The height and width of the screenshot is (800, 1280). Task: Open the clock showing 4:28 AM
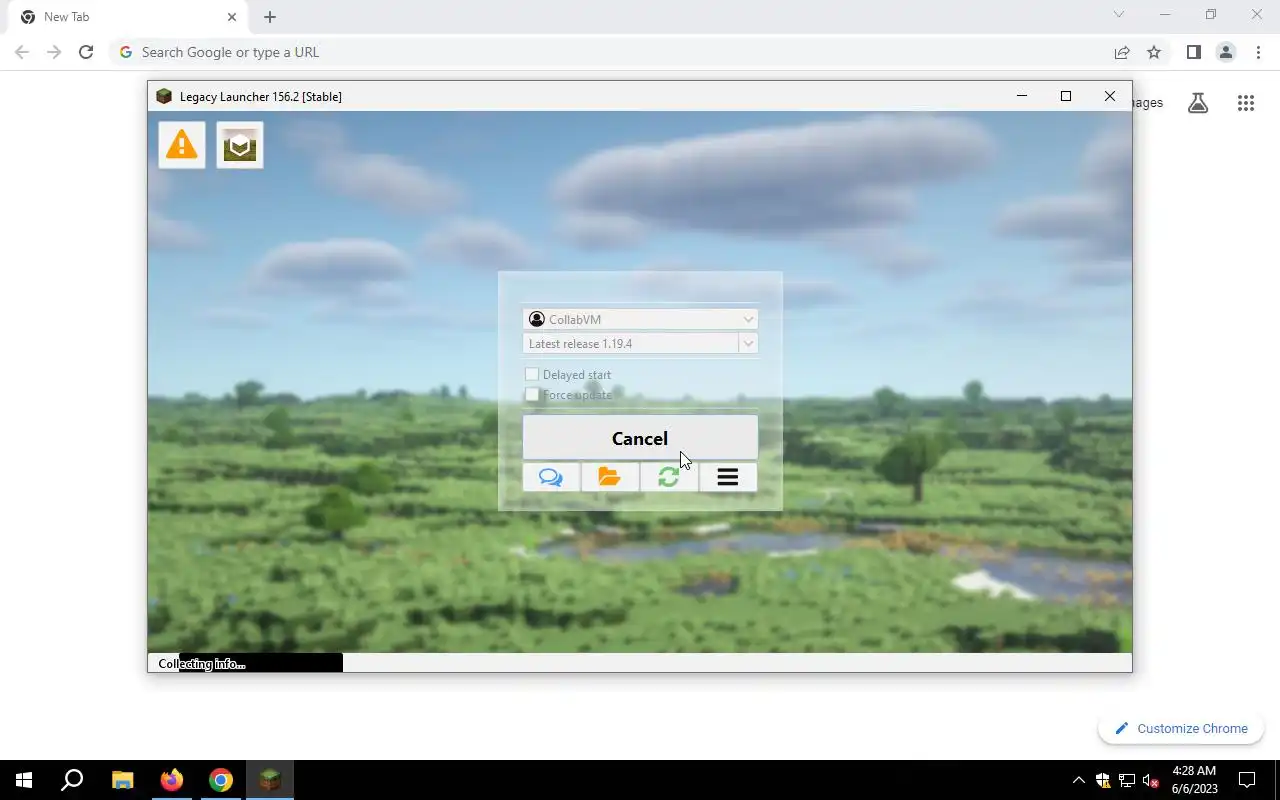1194,780
